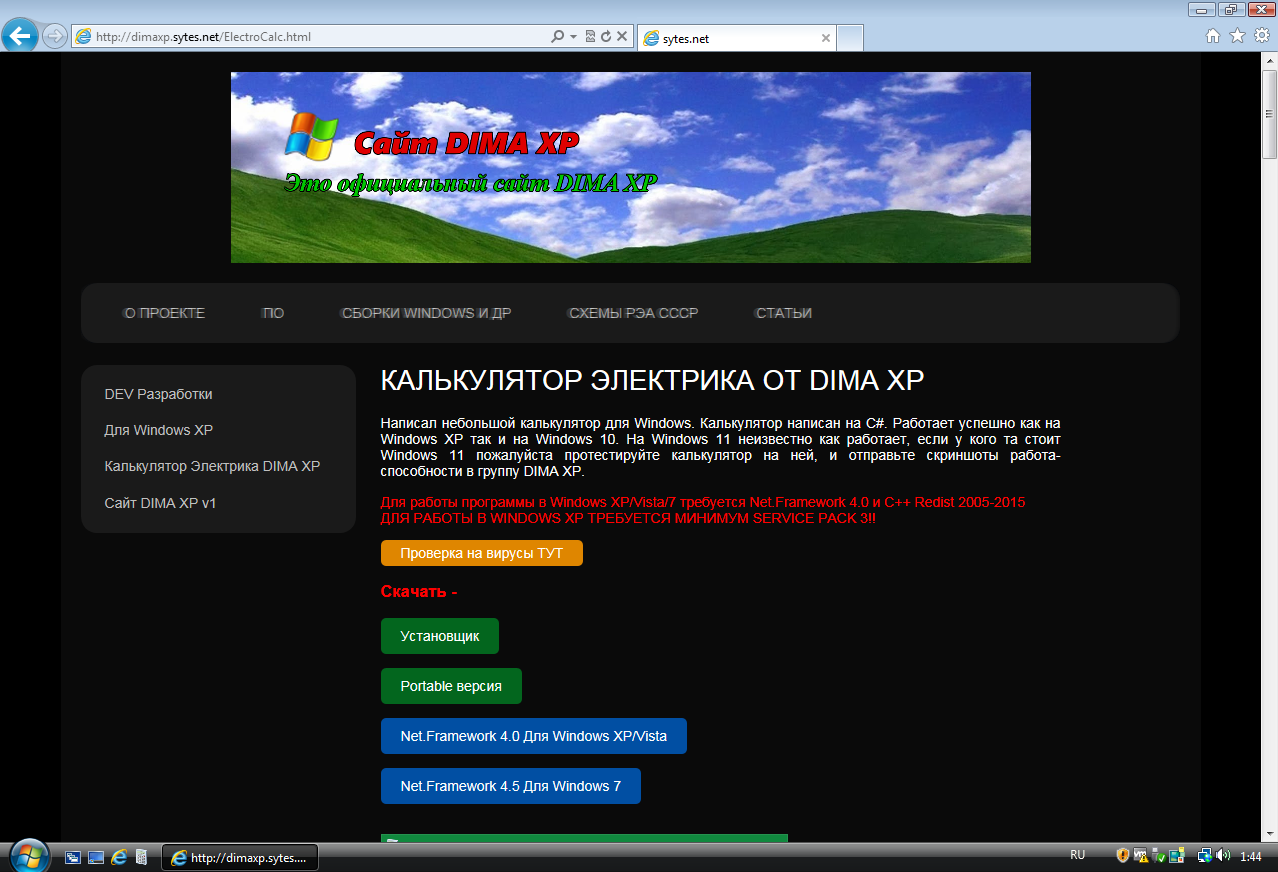Viewport: 1278px width, 872px height.
Task: Open Favorites star icon
Action: click(x=1237, y=36)
